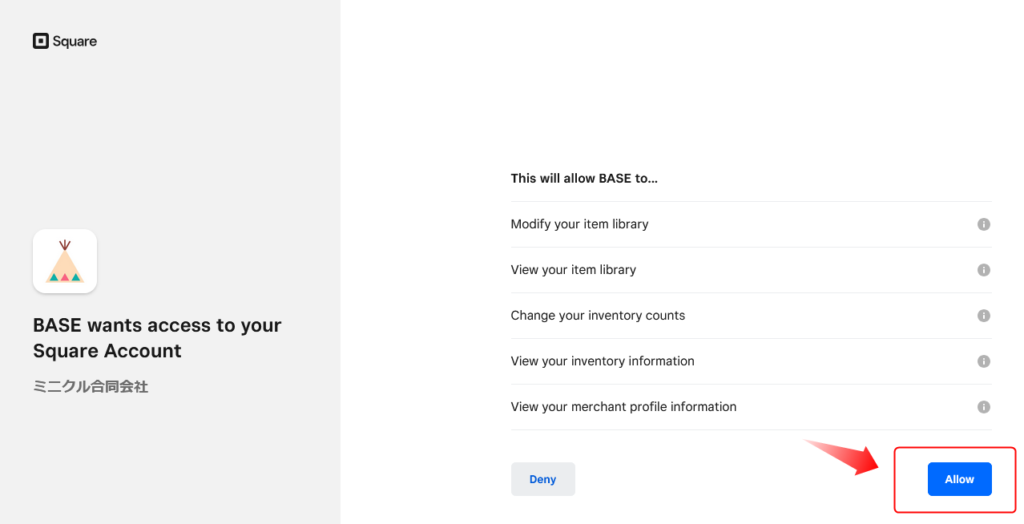This screenshot has height=524, width=1024.
Task: Click the ミニクル合同会社 company name
Action: click(x=90, y=386)
